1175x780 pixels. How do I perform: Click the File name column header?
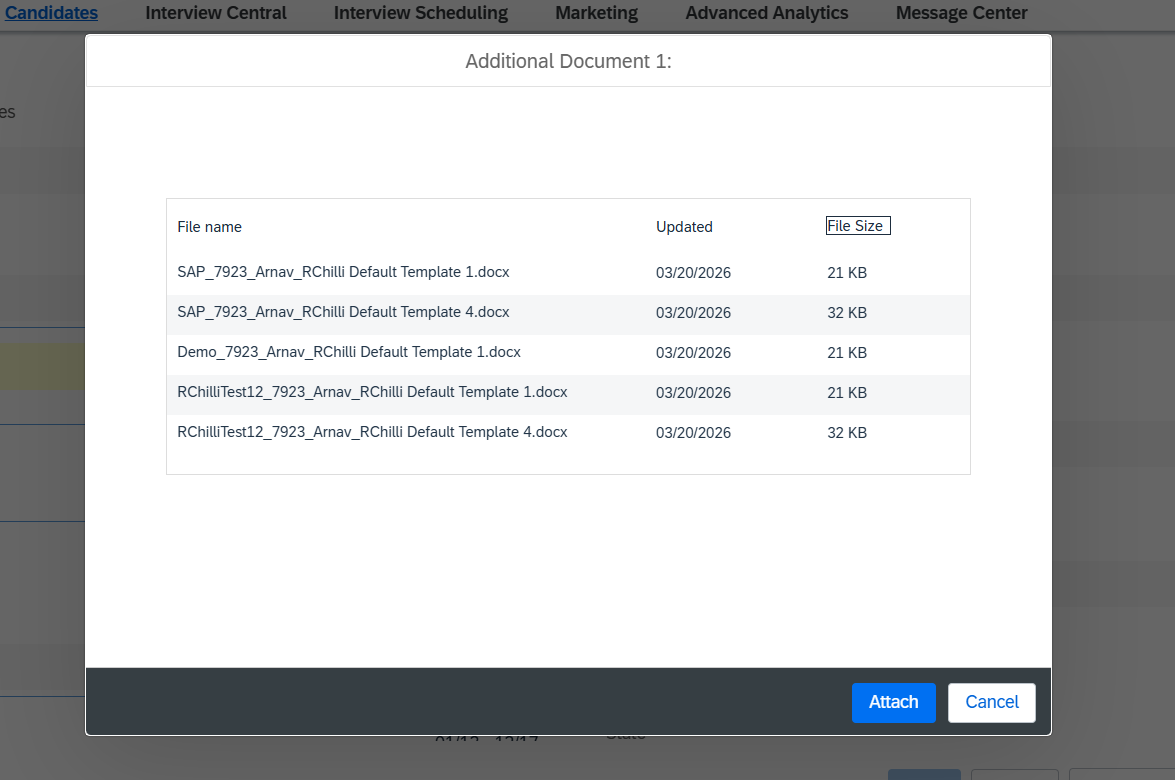coord(210,227)
